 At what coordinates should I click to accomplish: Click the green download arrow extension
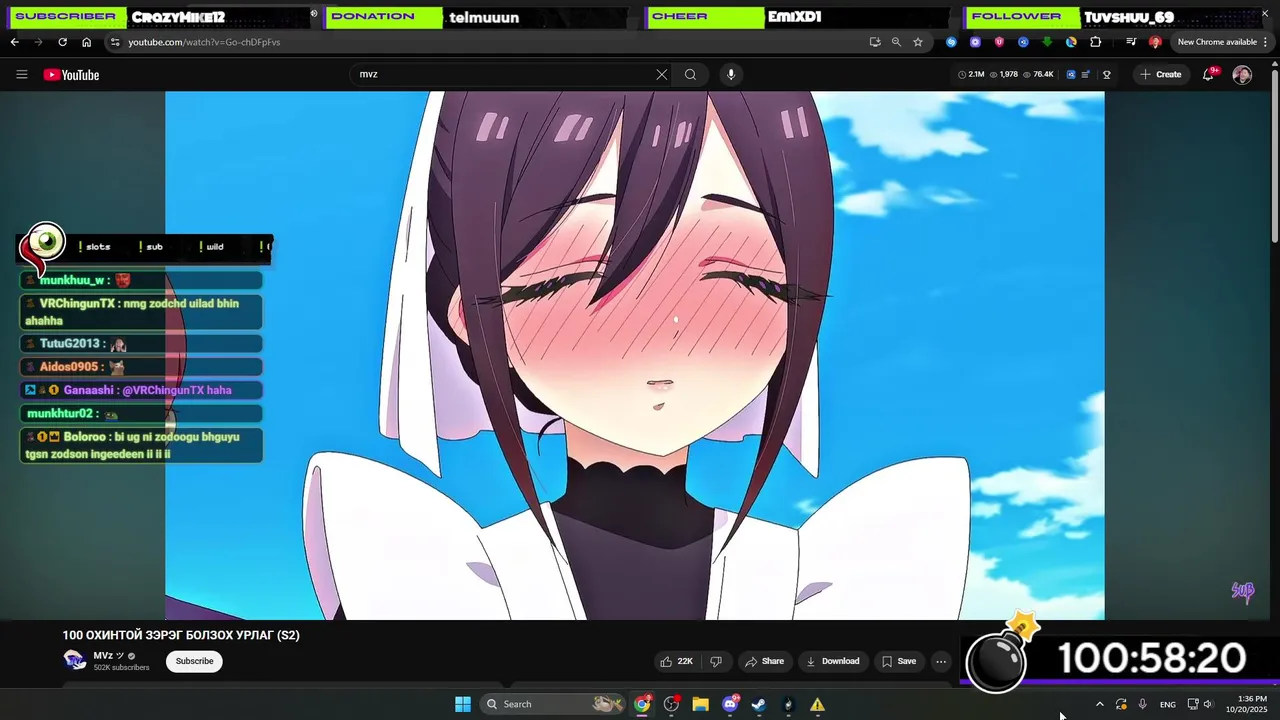pos(1047,42)
